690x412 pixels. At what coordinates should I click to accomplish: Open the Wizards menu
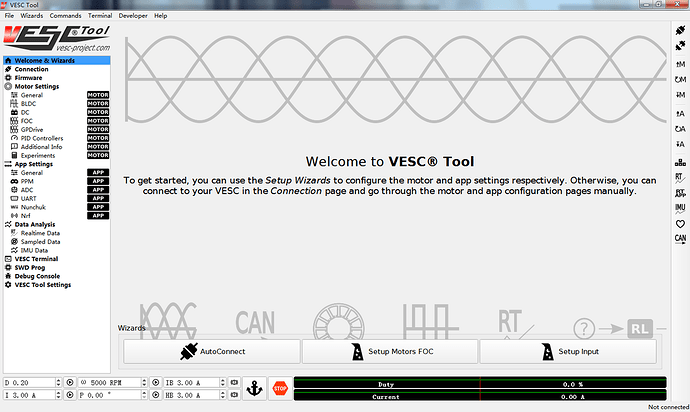(x=31, y=16)
